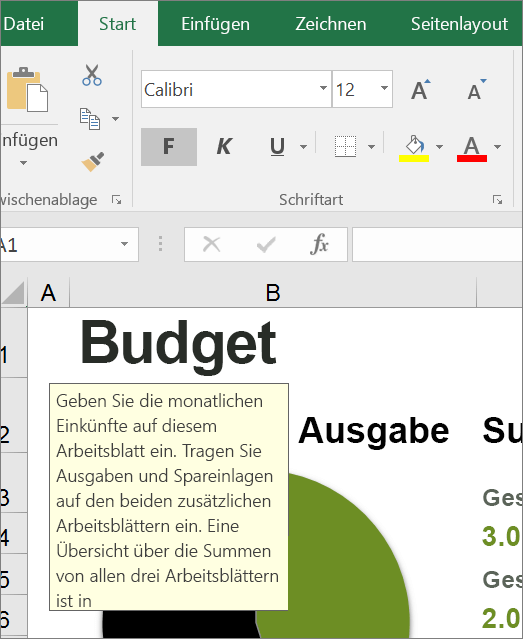Toggle underline with the U button
The image size is (523, 639).
pos(277,147)
